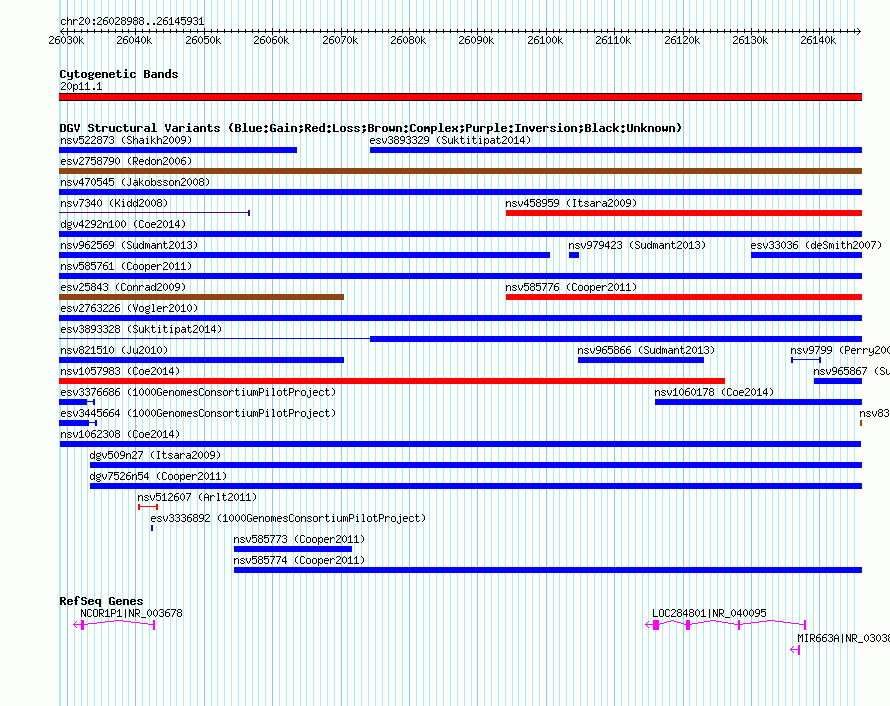Click the 26140k ruler tick label
The image size is (890, 706).
(x=818, y=40)
